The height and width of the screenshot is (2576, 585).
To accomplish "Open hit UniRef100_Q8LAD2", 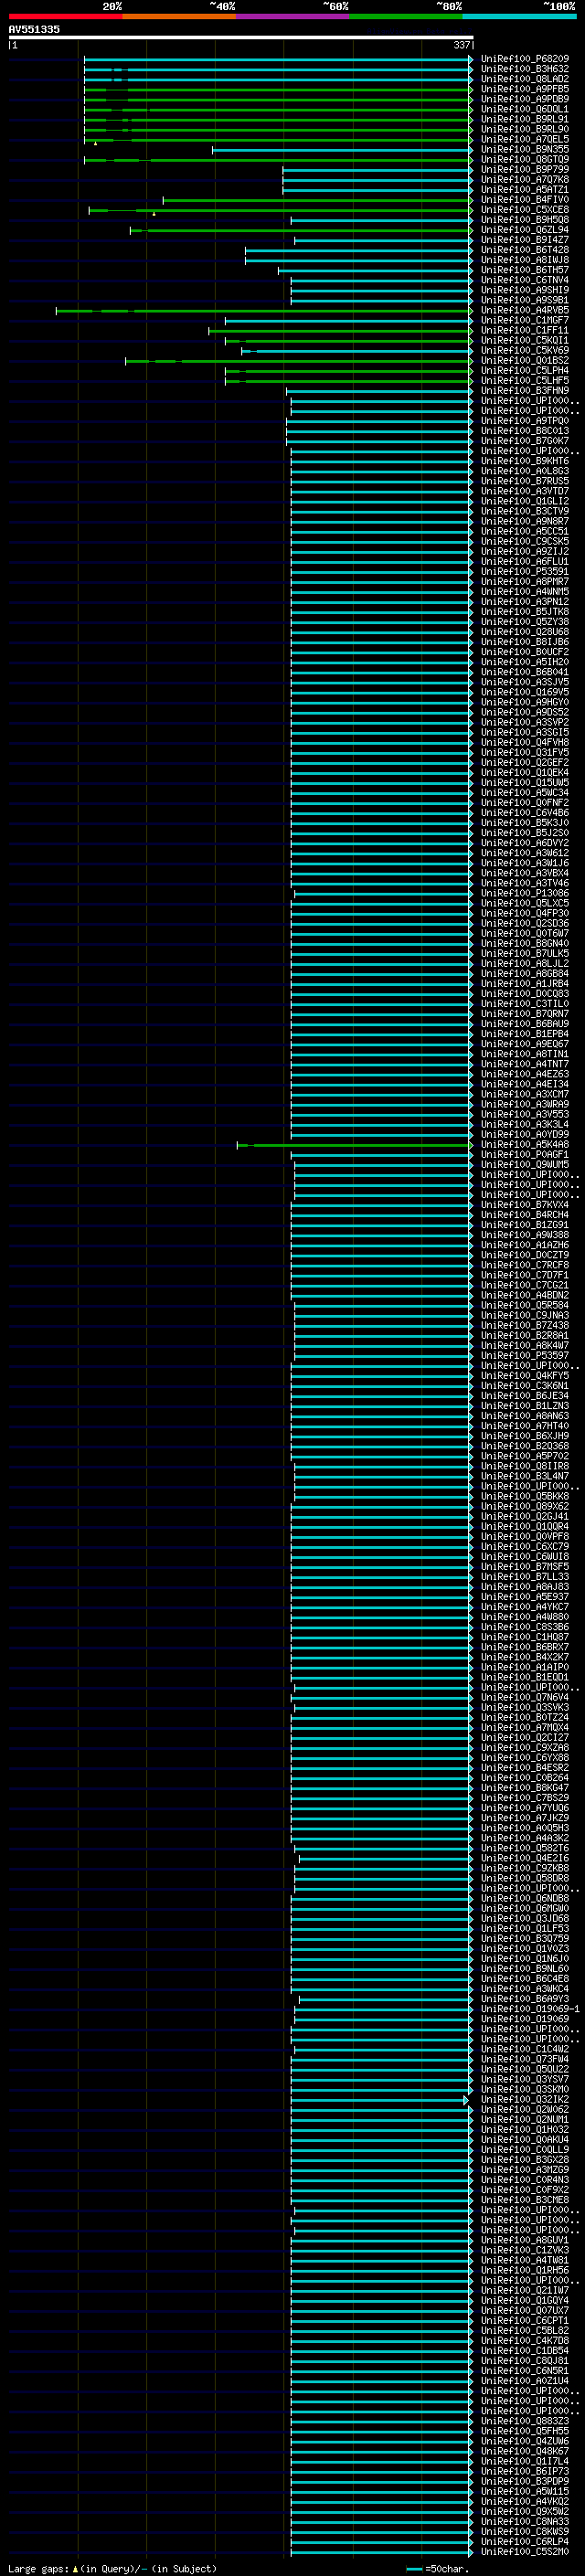I will pyautogui.click(x=525, y=79).
